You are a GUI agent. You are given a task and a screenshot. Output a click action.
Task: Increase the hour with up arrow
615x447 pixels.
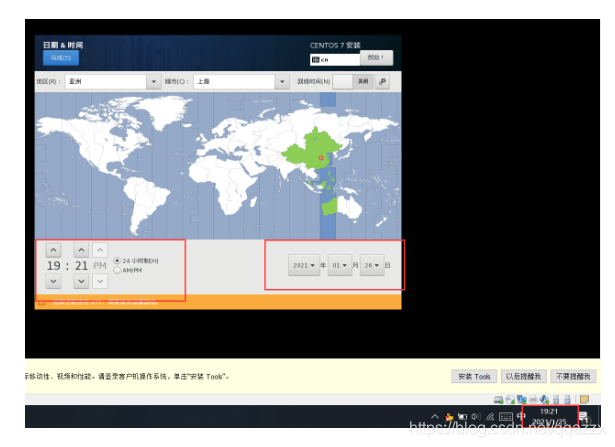53,250
